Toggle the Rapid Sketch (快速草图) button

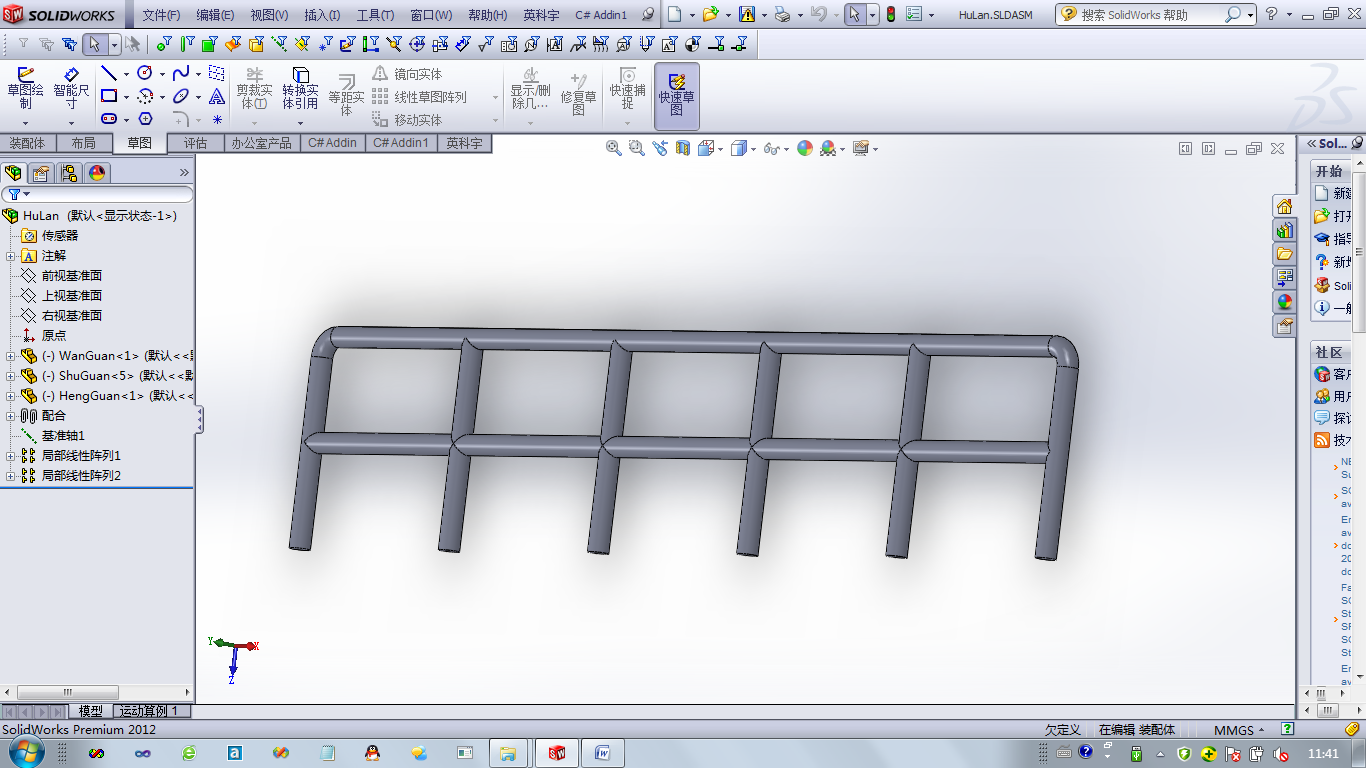(677, 95)
